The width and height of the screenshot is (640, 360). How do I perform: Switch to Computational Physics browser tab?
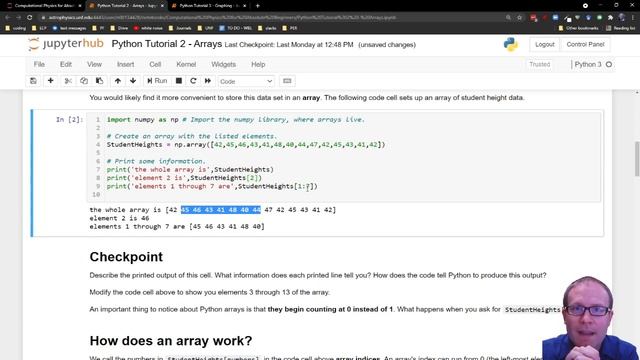pos(44,6)
